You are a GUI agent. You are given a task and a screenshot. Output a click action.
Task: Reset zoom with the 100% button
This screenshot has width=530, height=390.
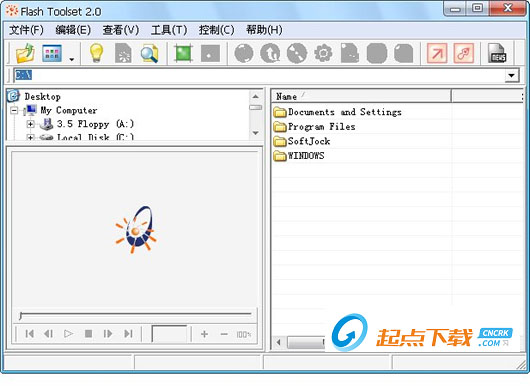point(244,335)
